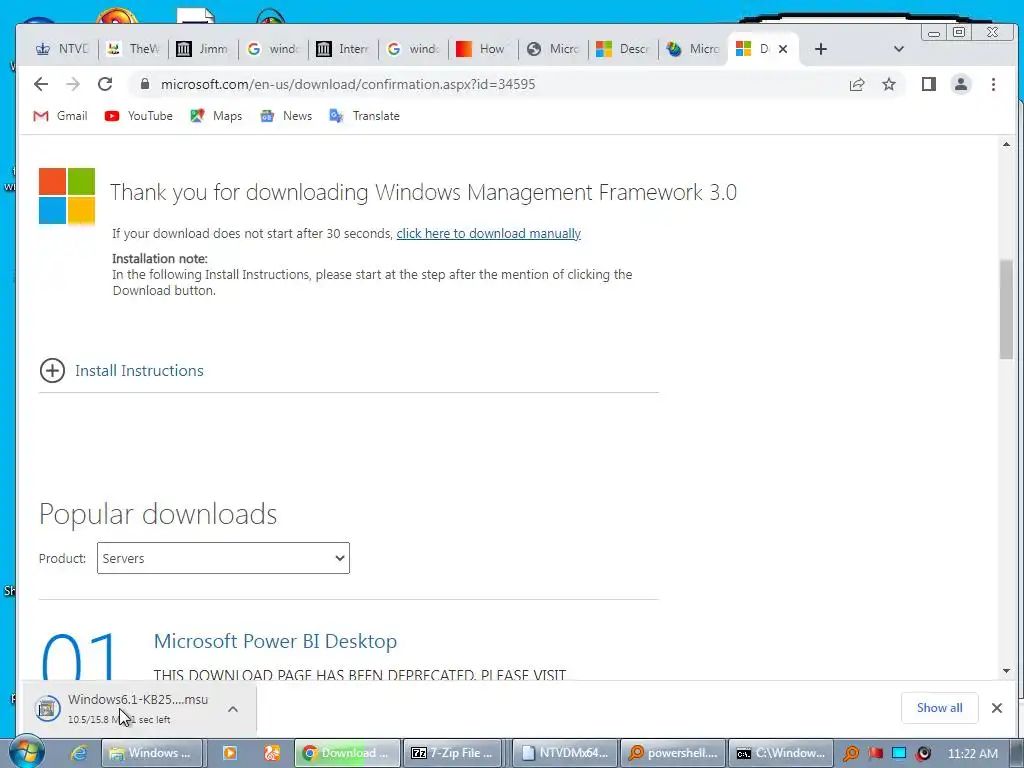
Task: Open Windows Explorer taskbar item
Action: 152,753
